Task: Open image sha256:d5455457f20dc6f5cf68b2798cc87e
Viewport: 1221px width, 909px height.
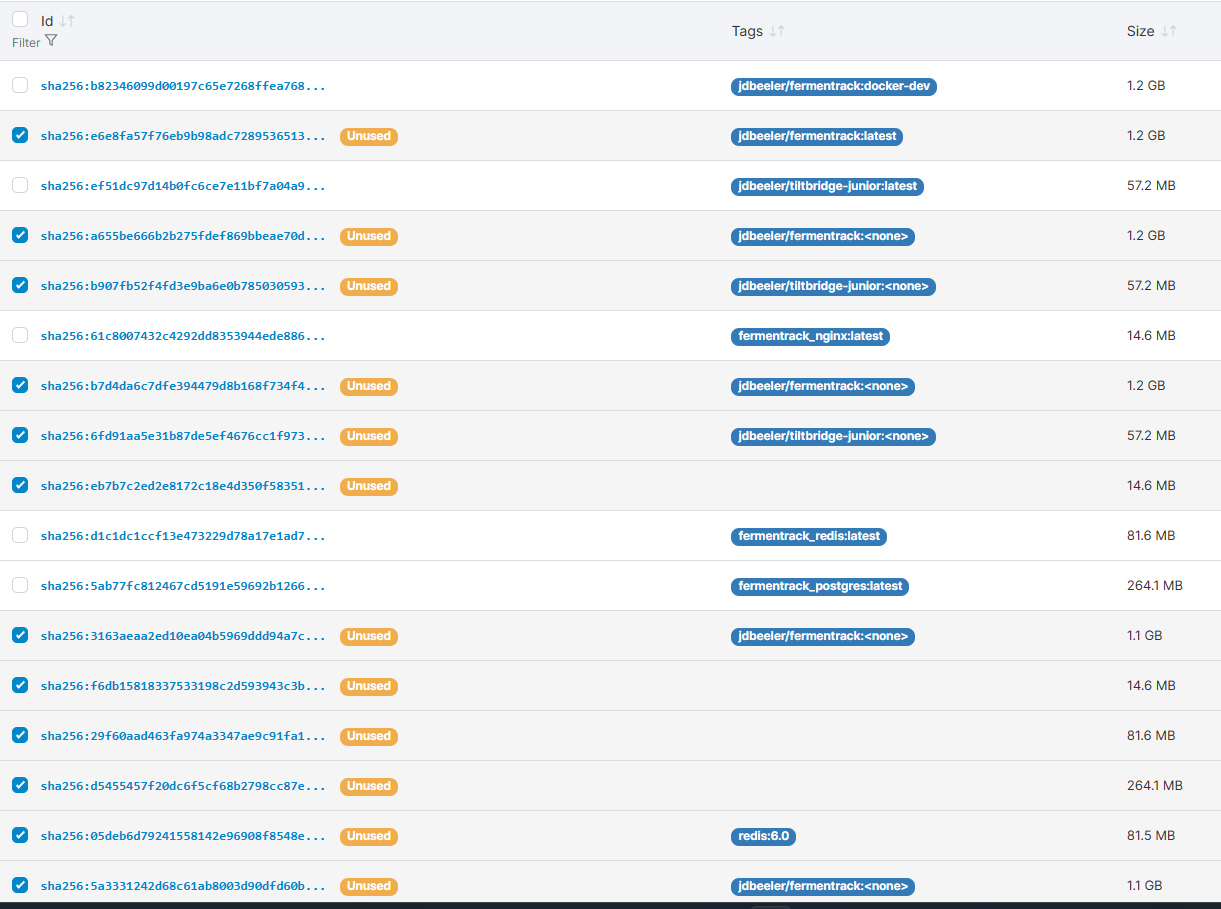Action: click(183, 786)
